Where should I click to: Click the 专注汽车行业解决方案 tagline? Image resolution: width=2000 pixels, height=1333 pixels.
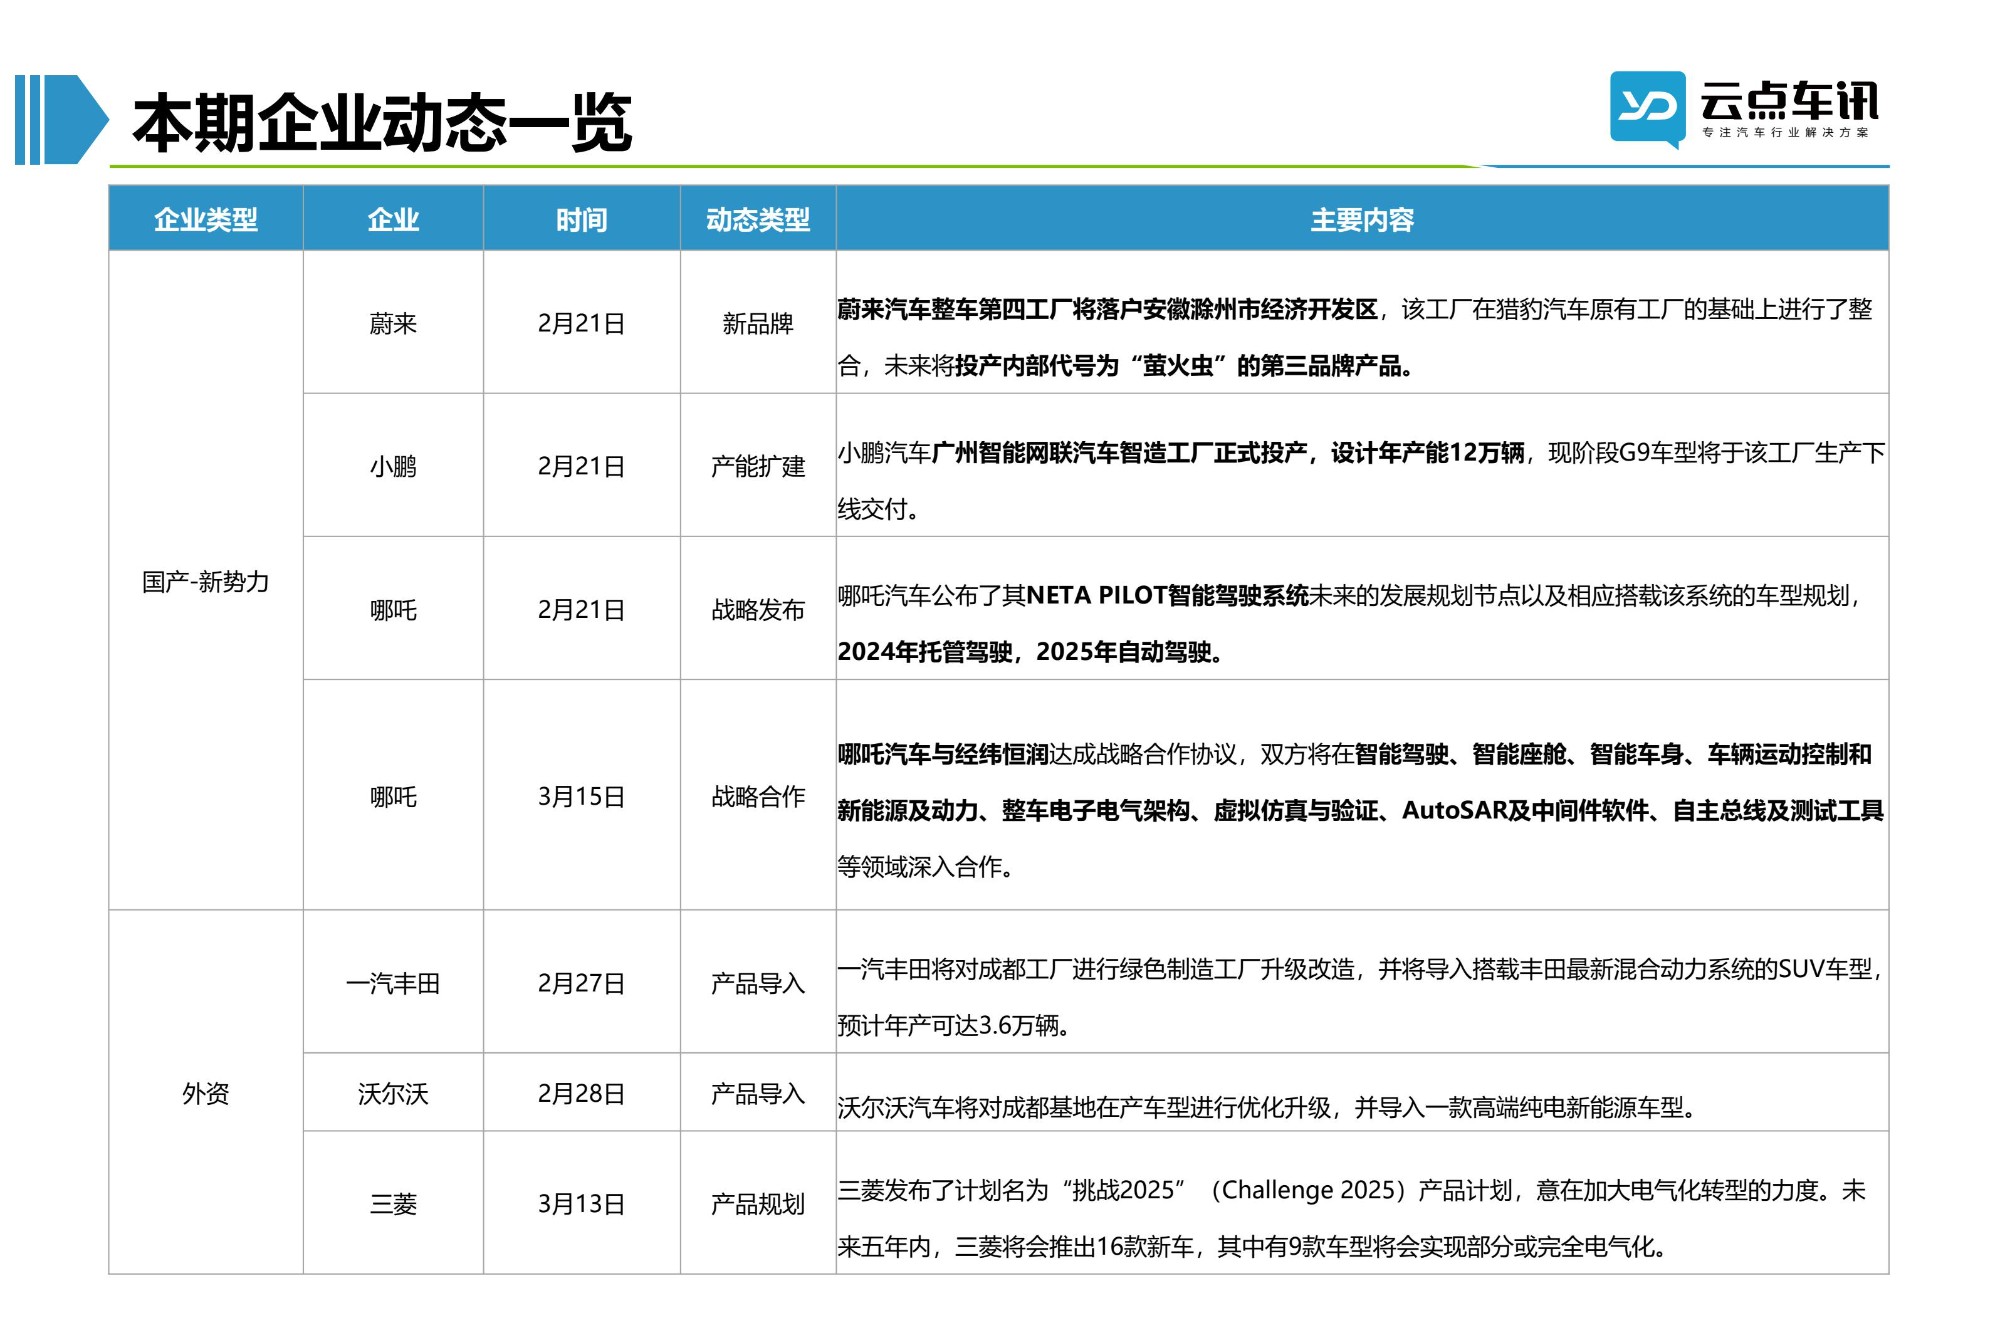click(x=1785, y=133)
